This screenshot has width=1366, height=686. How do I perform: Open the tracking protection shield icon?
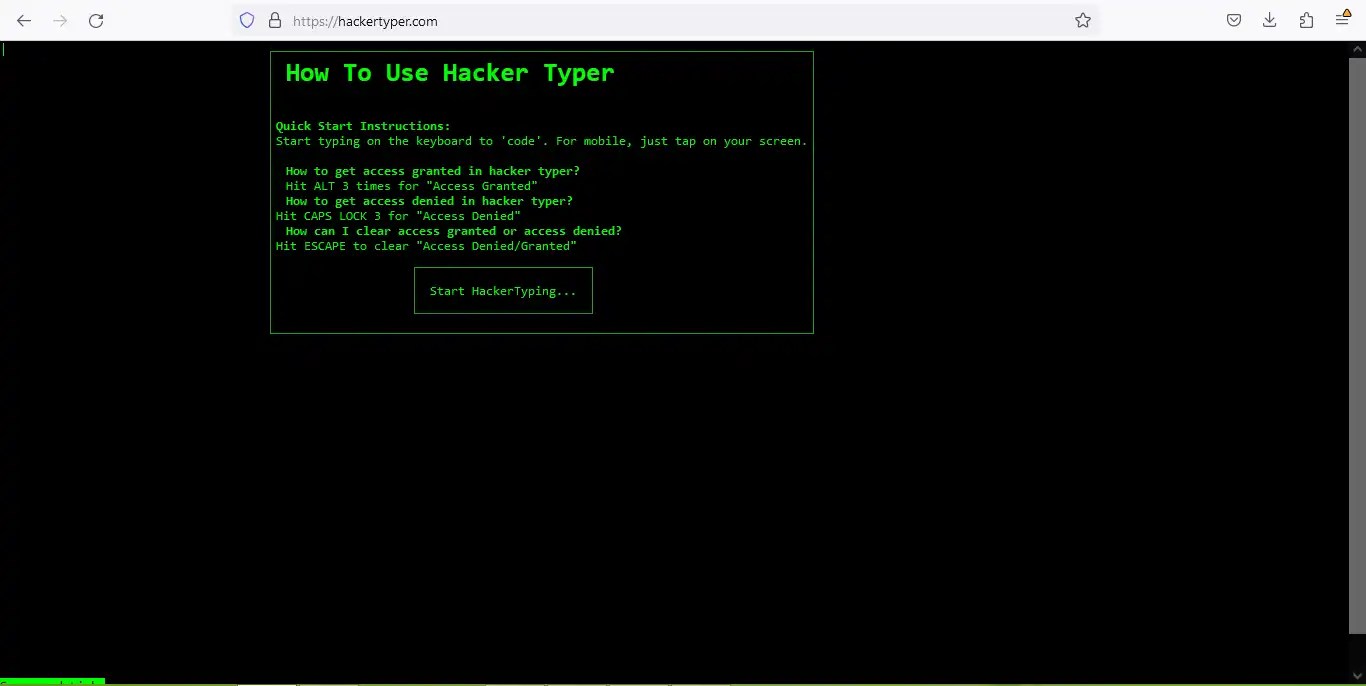[x=247, y=20]
